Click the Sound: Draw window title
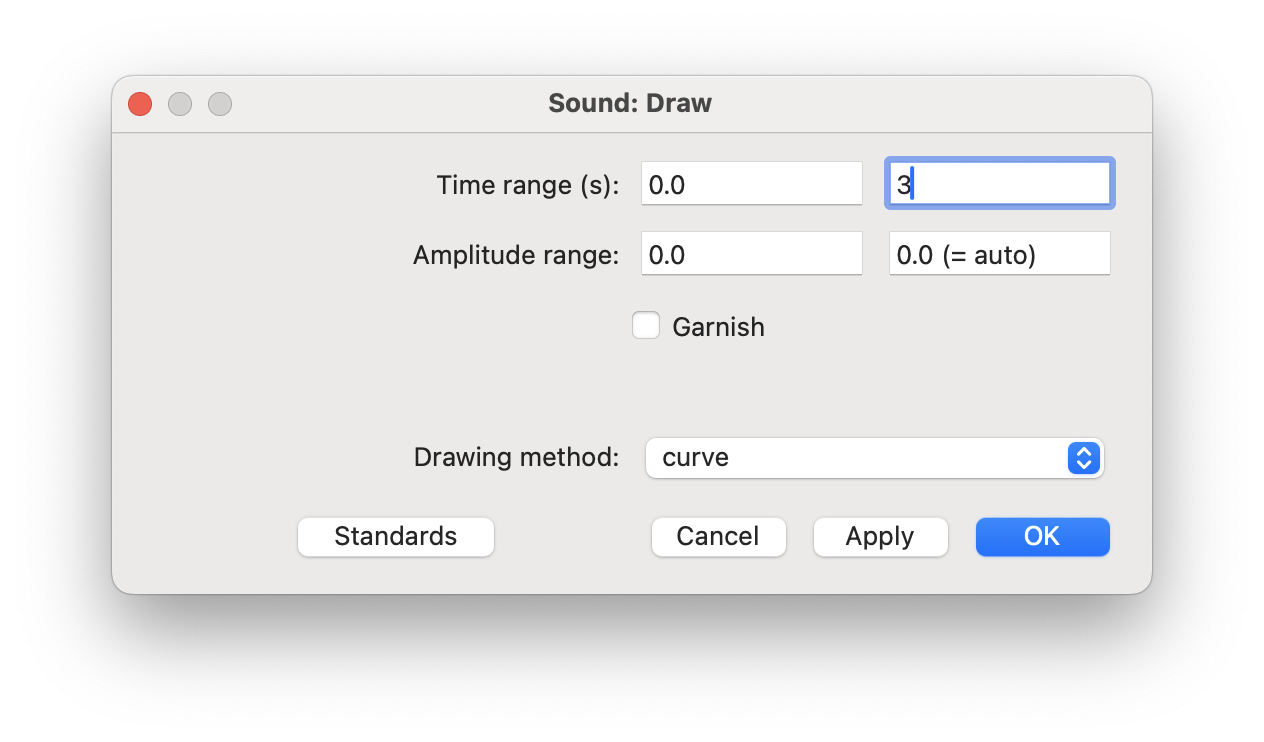1264x742 pixels. click(630, 103)
